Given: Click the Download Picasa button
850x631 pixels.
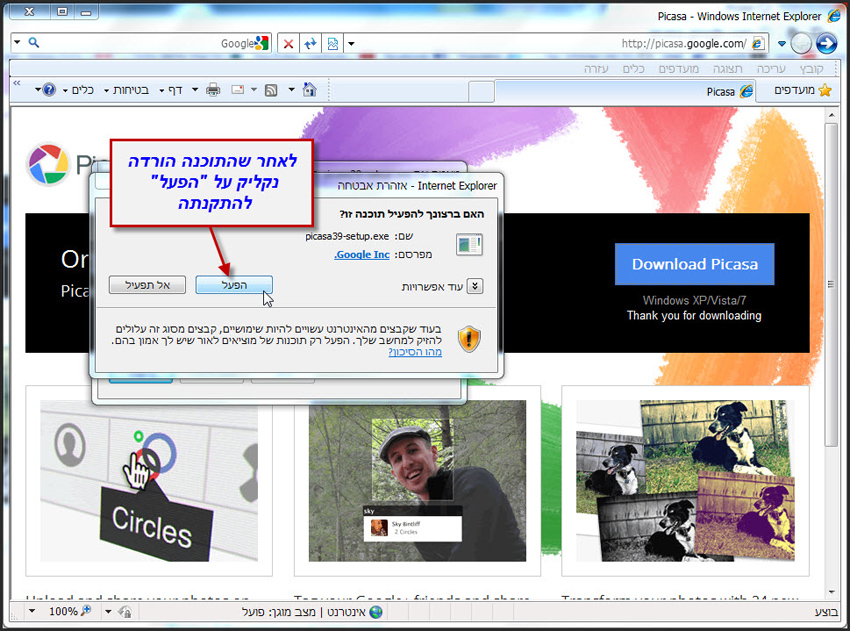Looking at the screenshot, I should click(x=694, y=264).
